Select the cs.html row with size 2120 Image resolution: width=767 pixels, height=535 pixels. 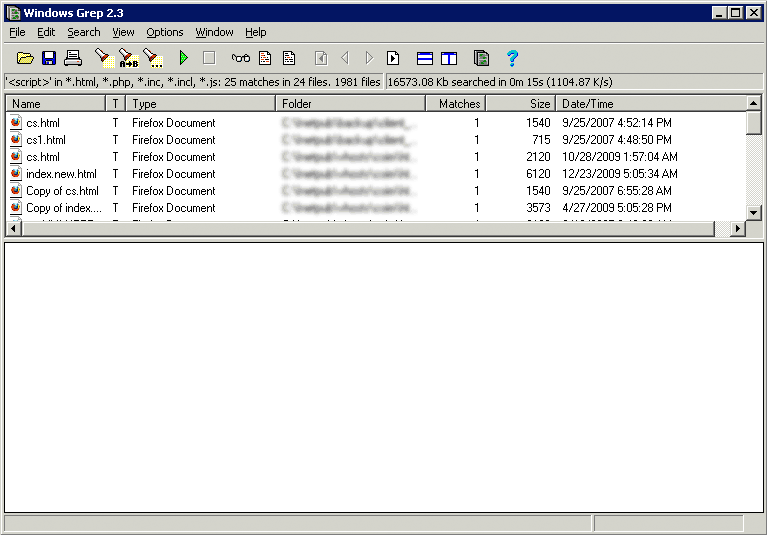point(377,157)
